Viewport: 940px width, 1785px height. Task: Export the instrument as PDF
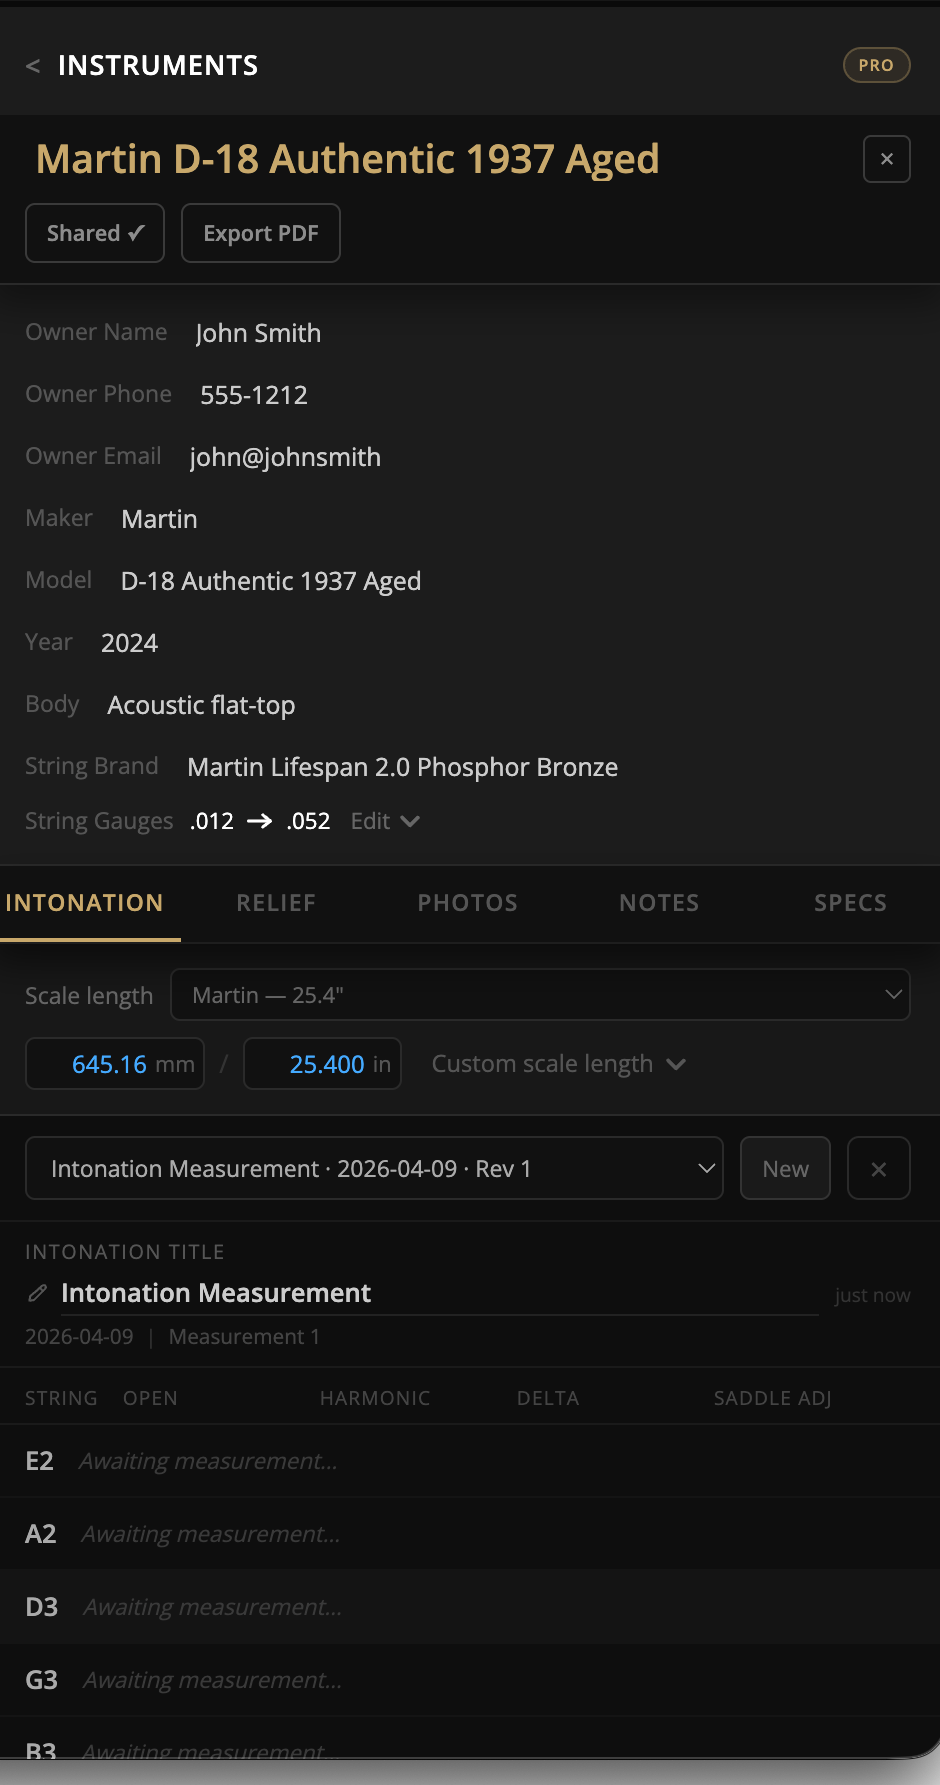[260, 233]
